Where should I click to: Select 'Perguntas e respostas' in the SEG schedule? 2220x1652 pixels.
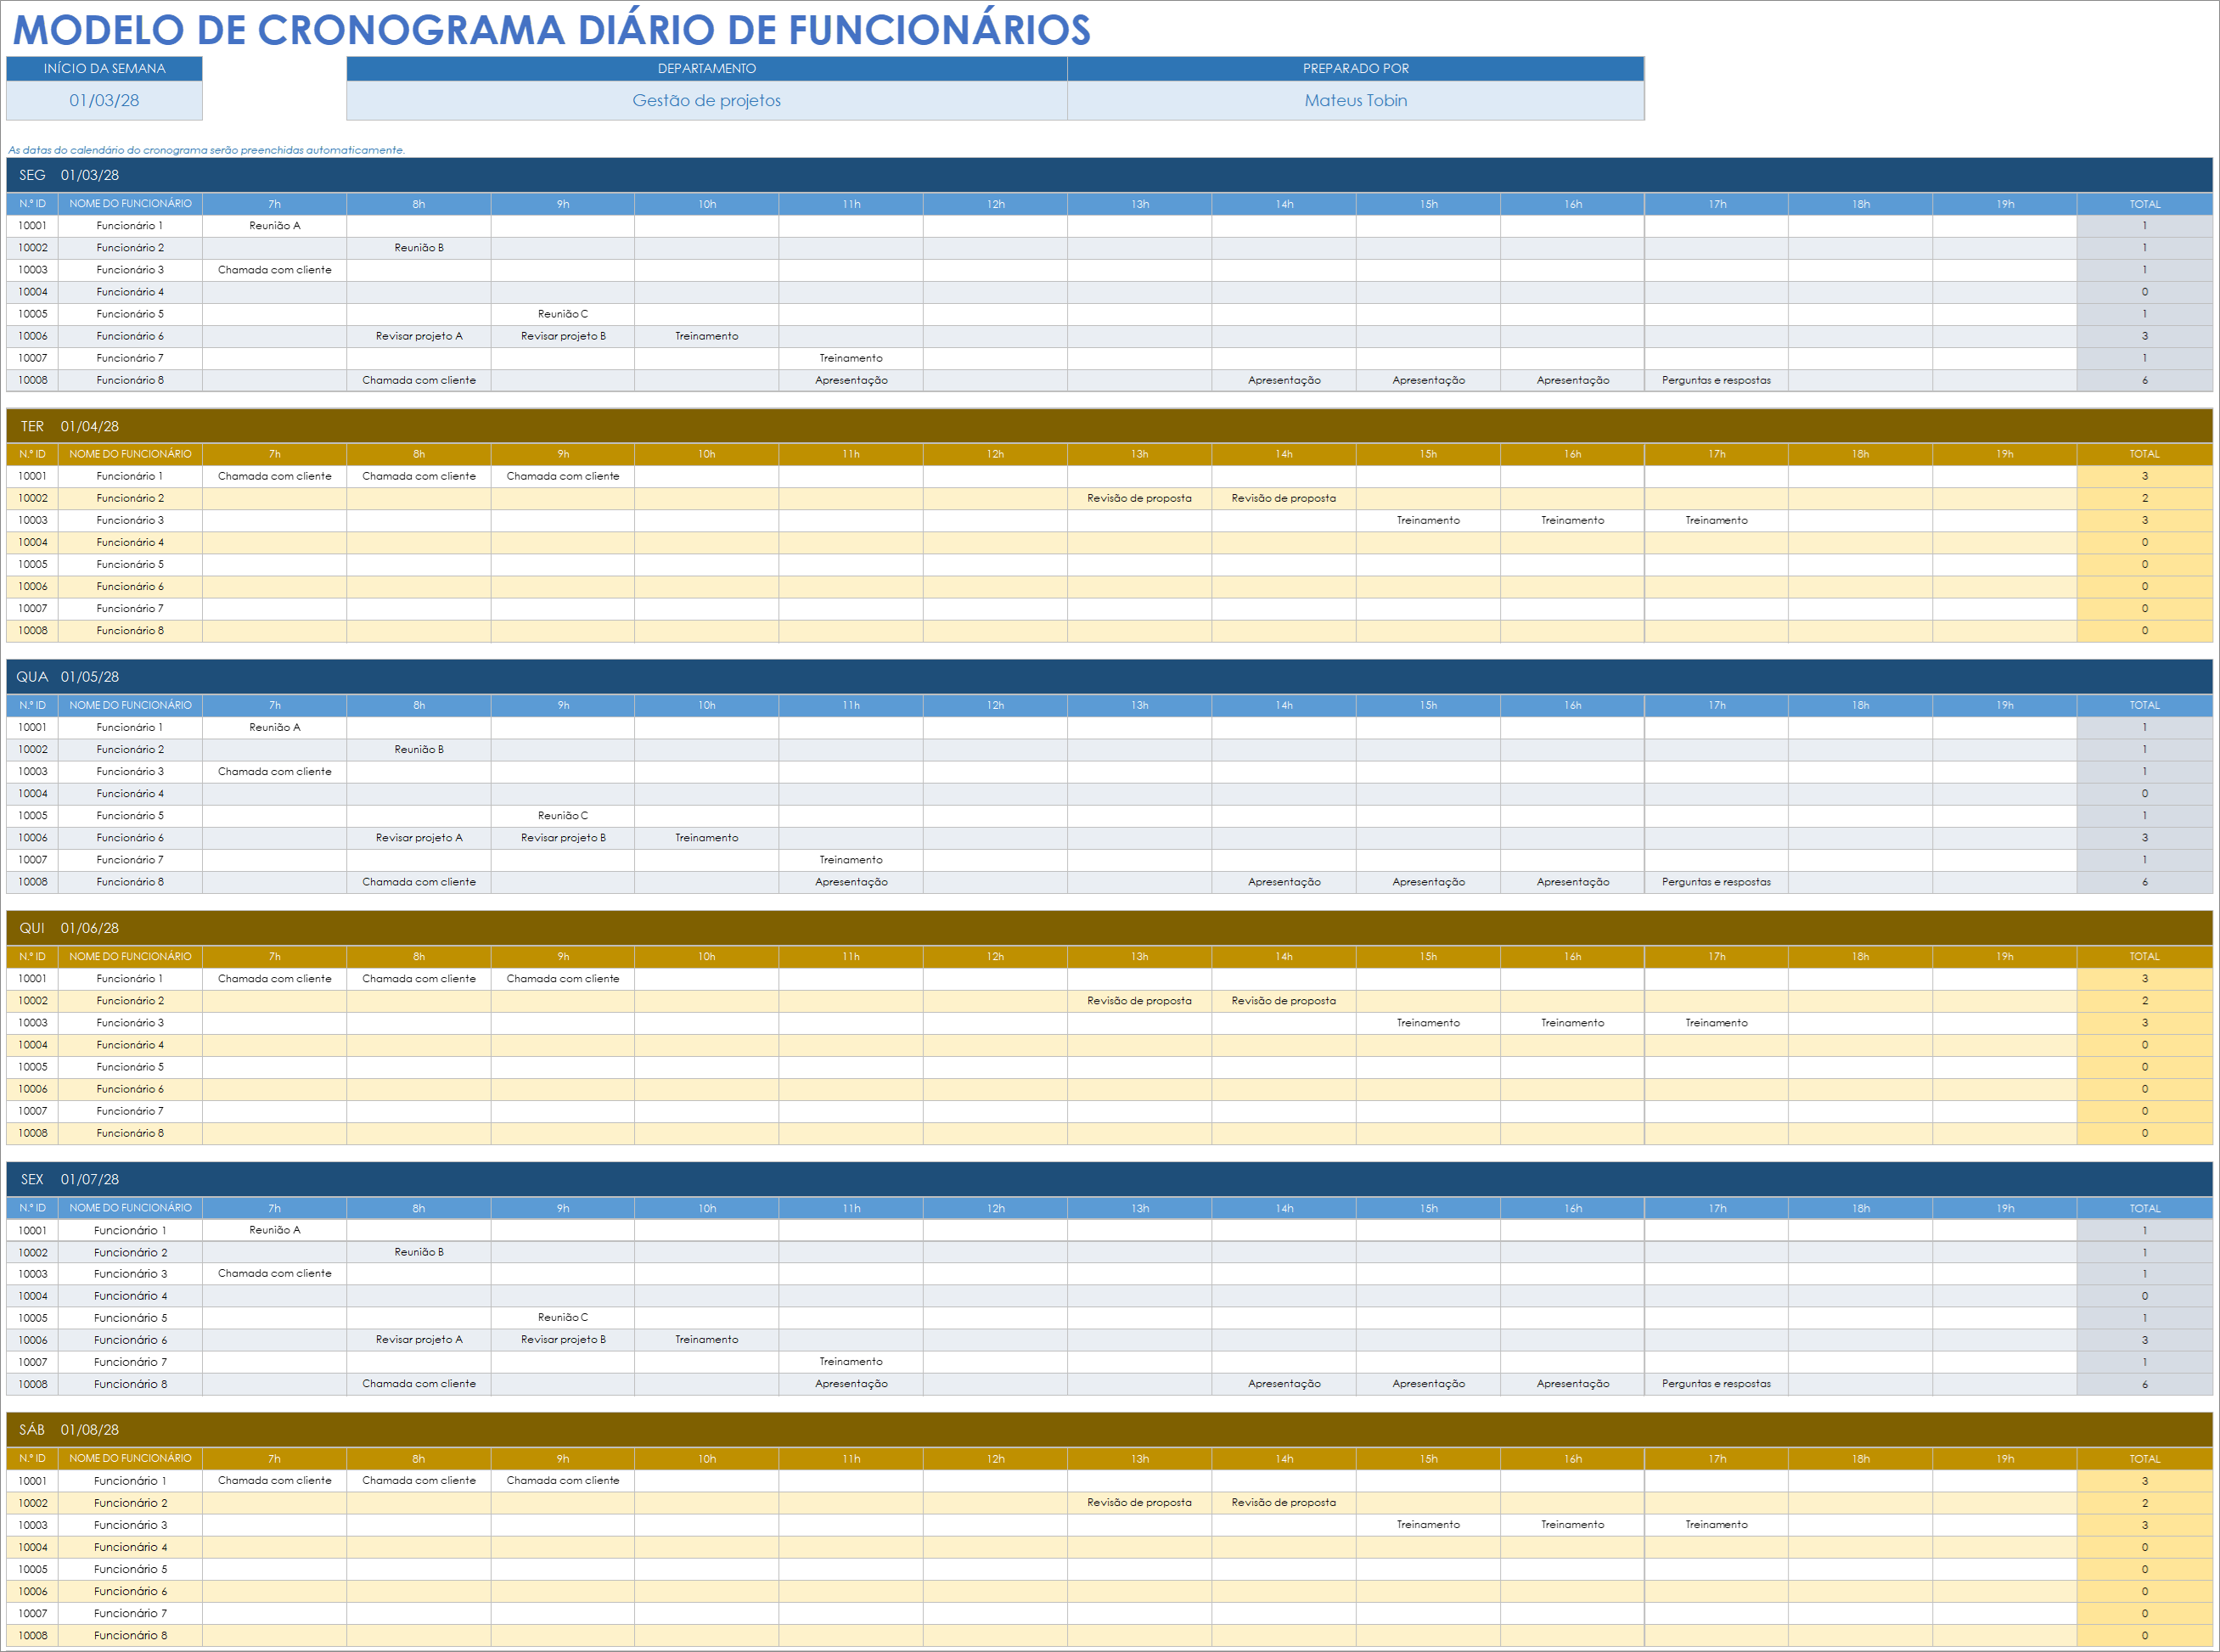pos(1716,380)
